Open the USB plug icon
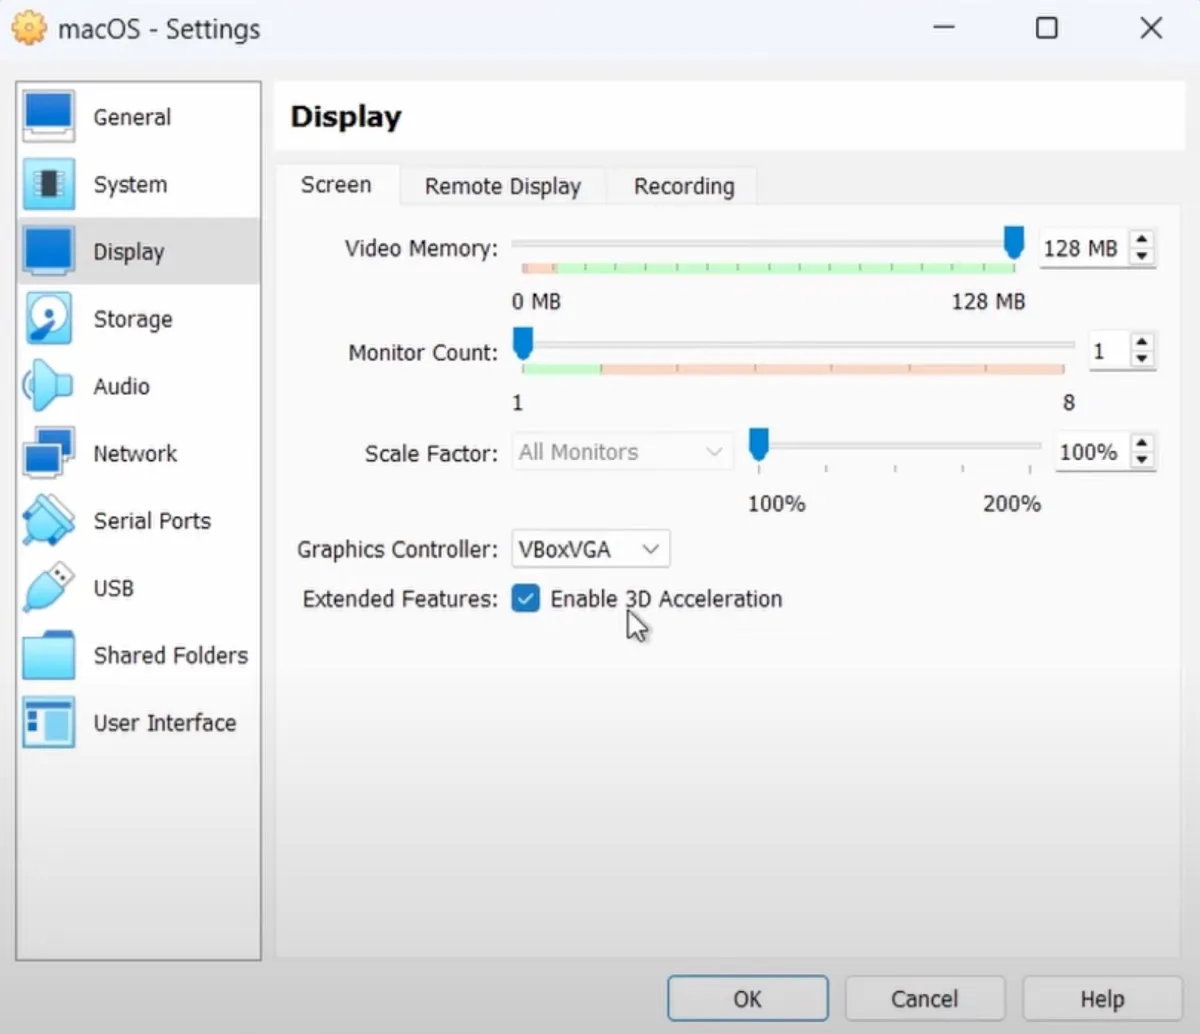The width and height of the screenshot is (1200, 1034). (x=48, y=588)
